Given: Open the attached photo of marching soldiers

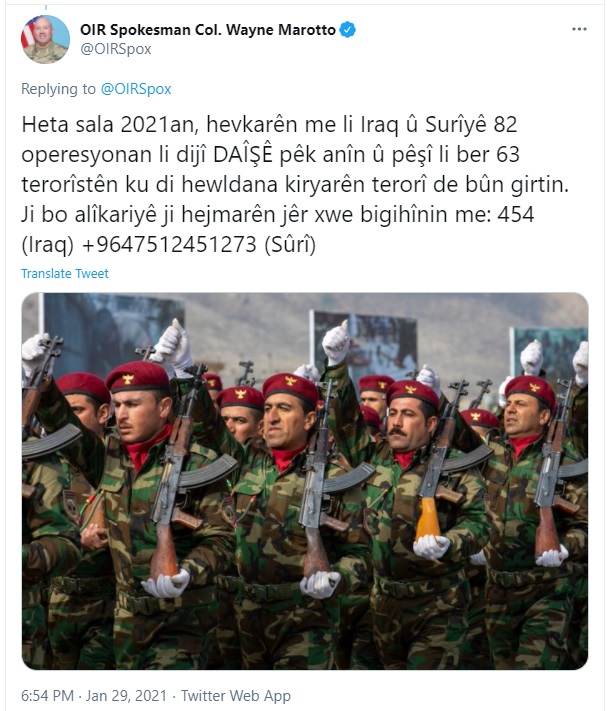Looking at the screenshot, I should [305, 481].
